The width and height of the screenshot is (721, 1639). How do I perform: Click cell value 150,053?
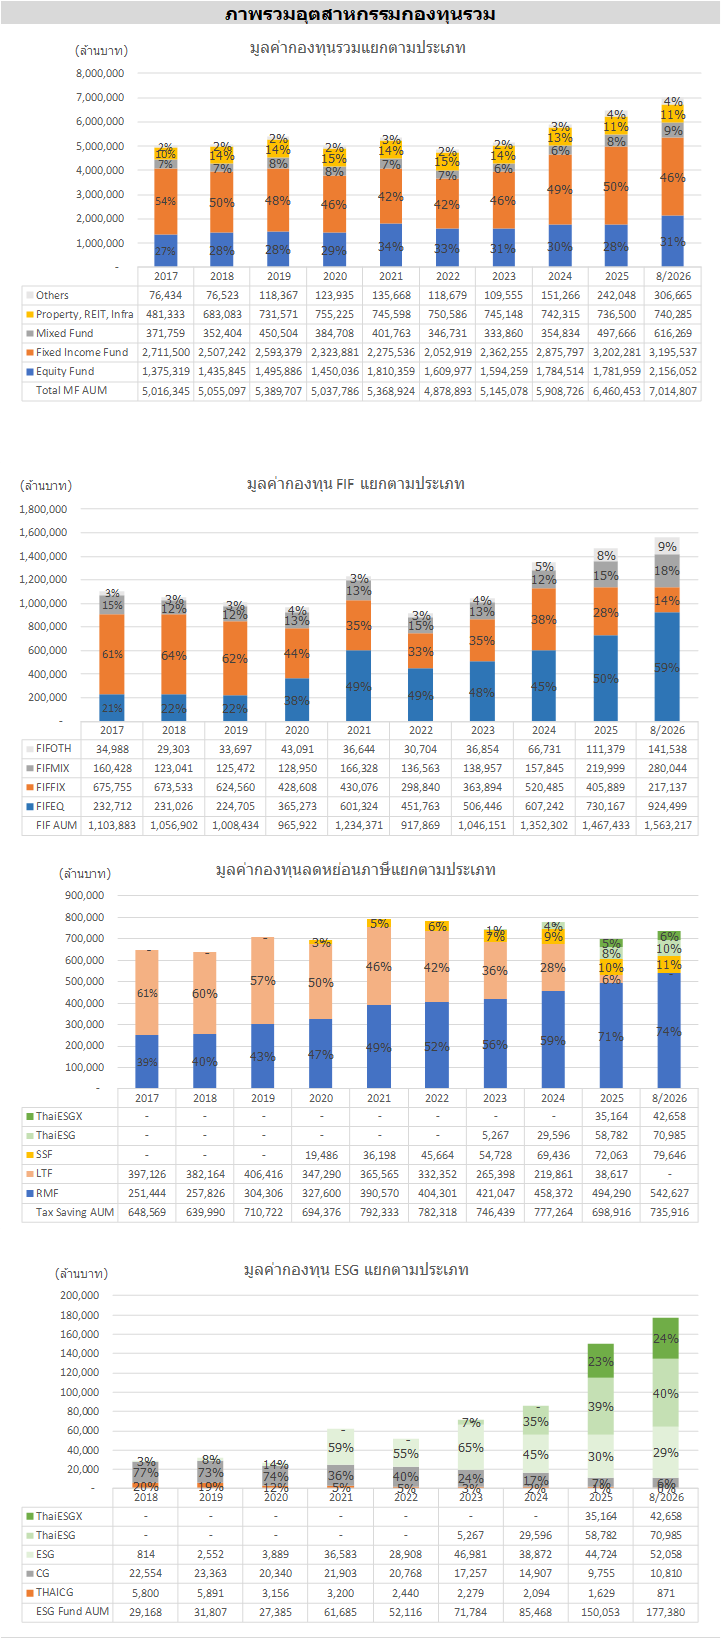click(x=601, y=1612)
